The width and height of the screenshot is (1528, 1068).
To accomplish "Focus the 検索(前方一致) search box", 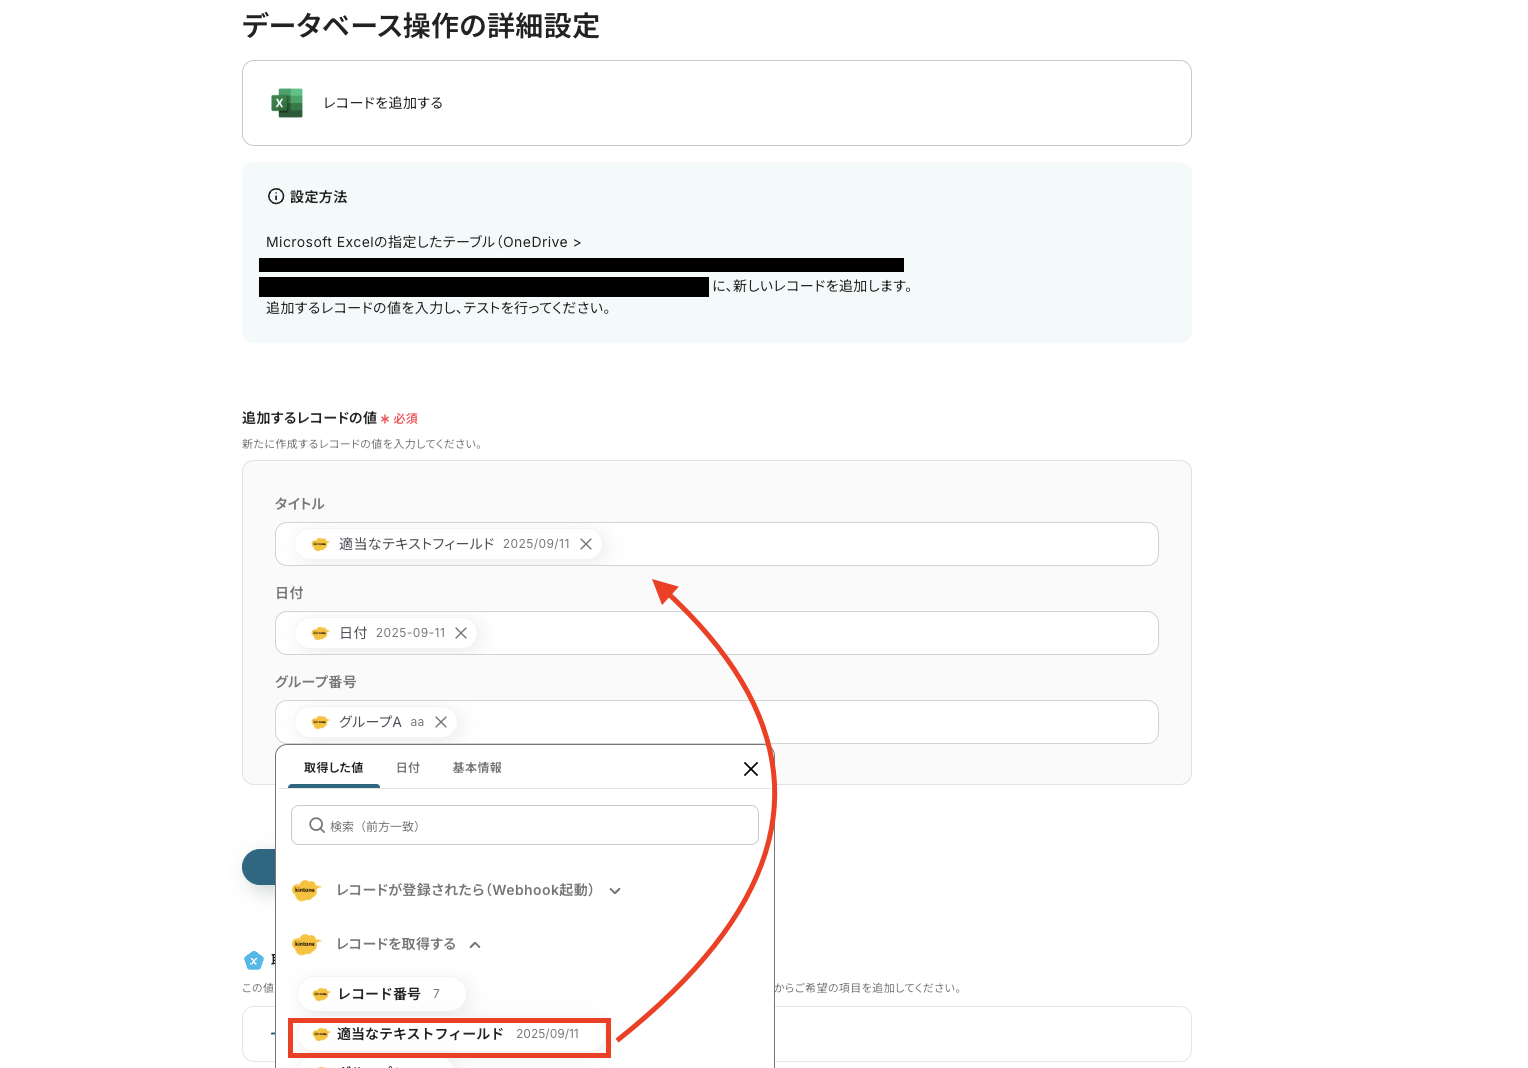I will (525, 825).
